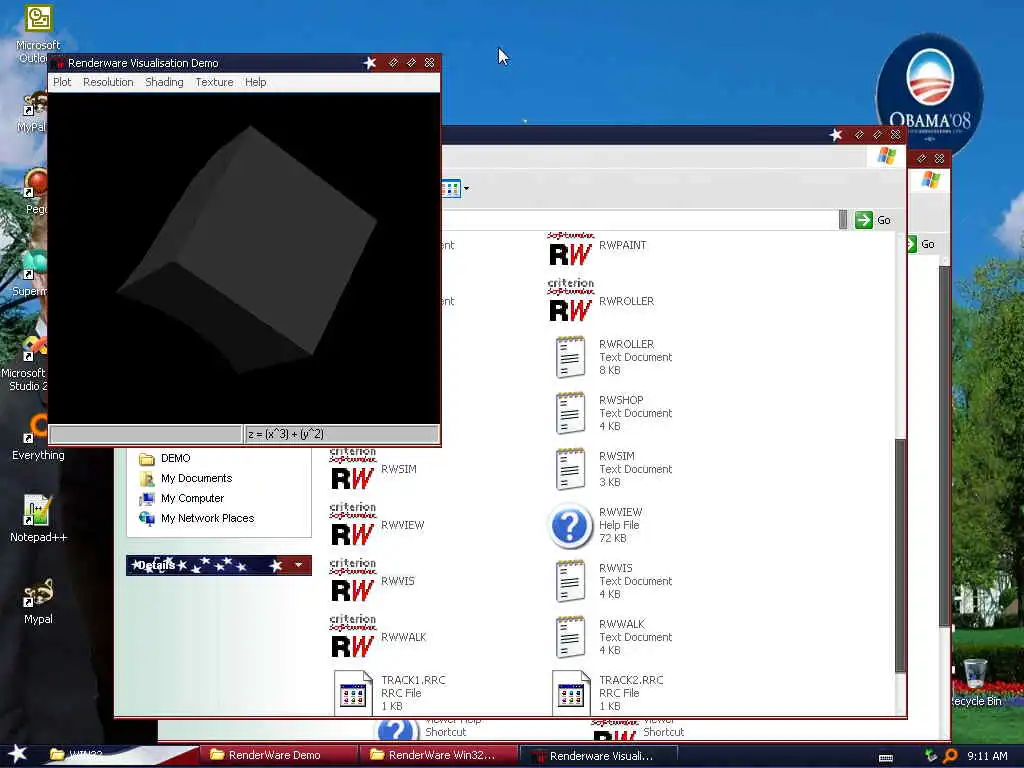The width and height of the screenshot is (1024, 768).
Task: Click the rendered 3D surface in the demo viewport
Action: 247,251
